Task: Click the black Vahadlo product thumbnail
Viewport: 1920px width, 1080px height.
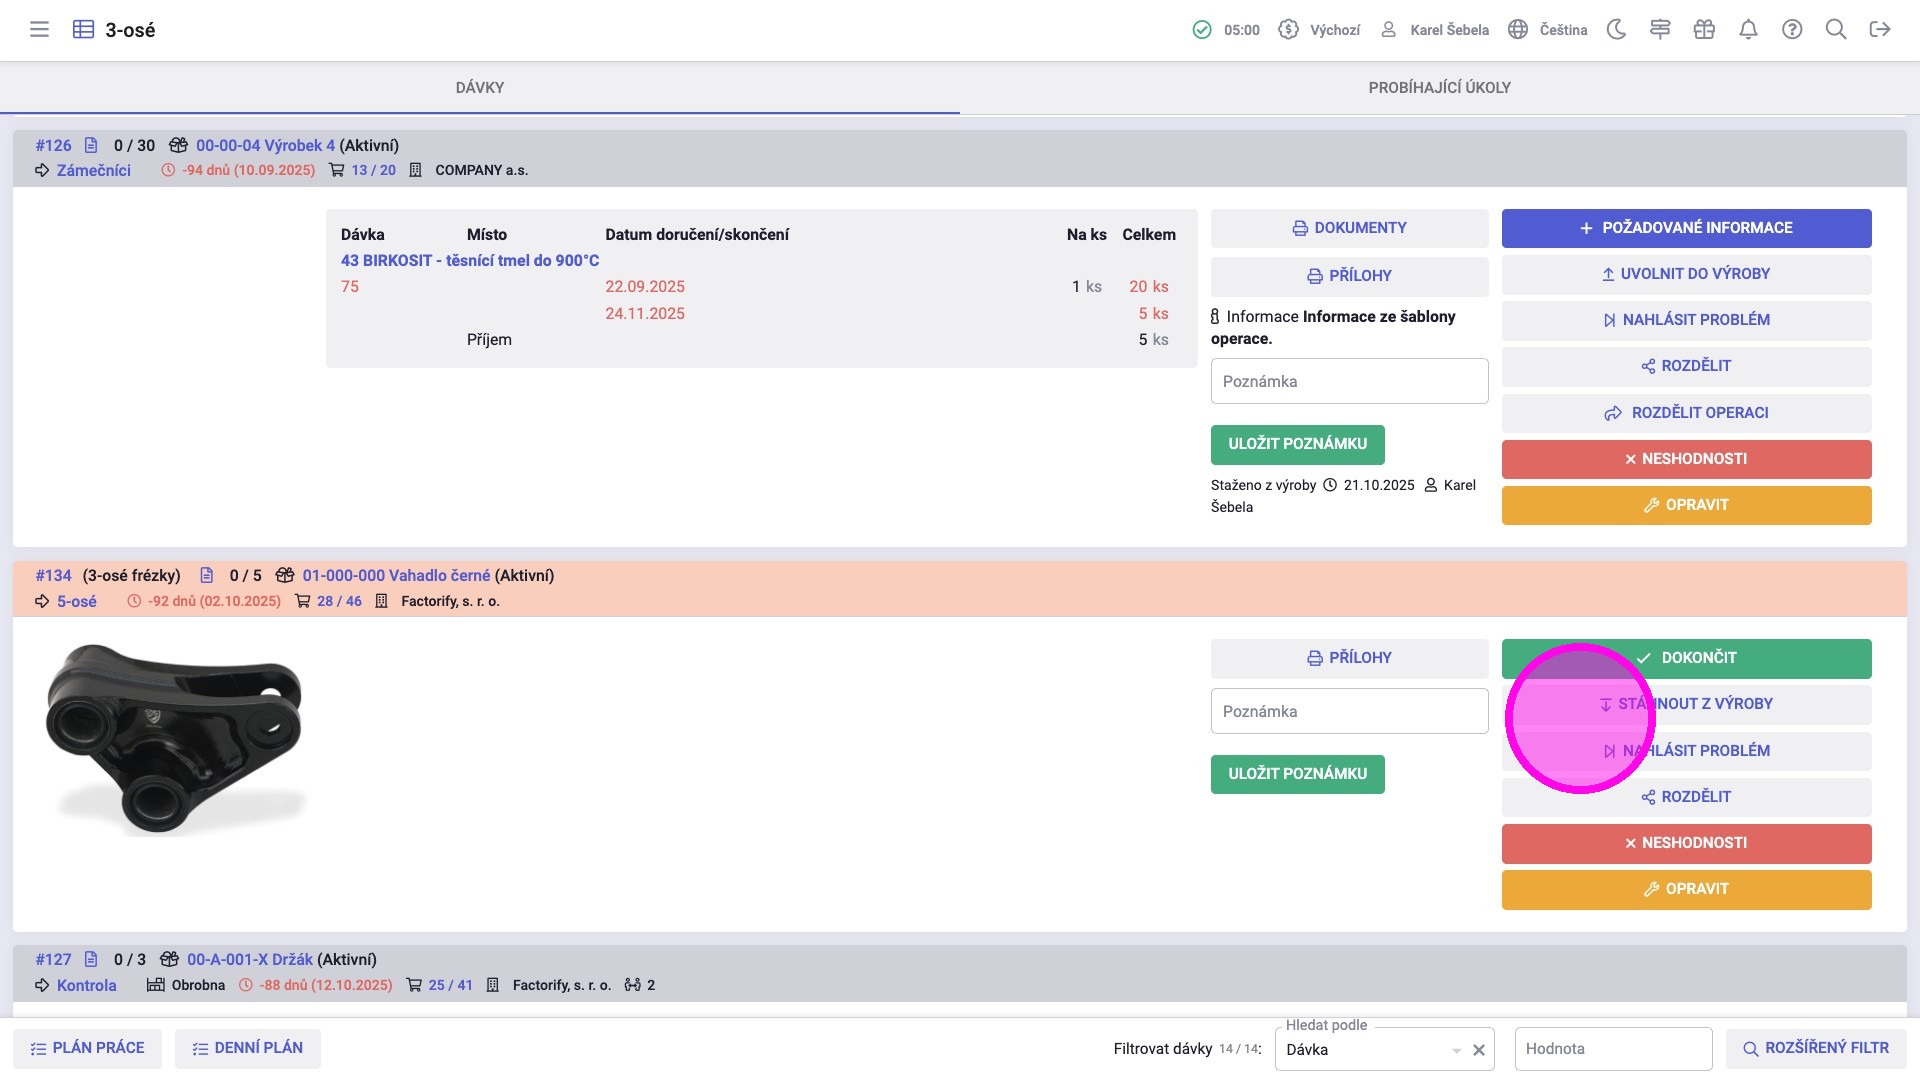Action: 175,740
